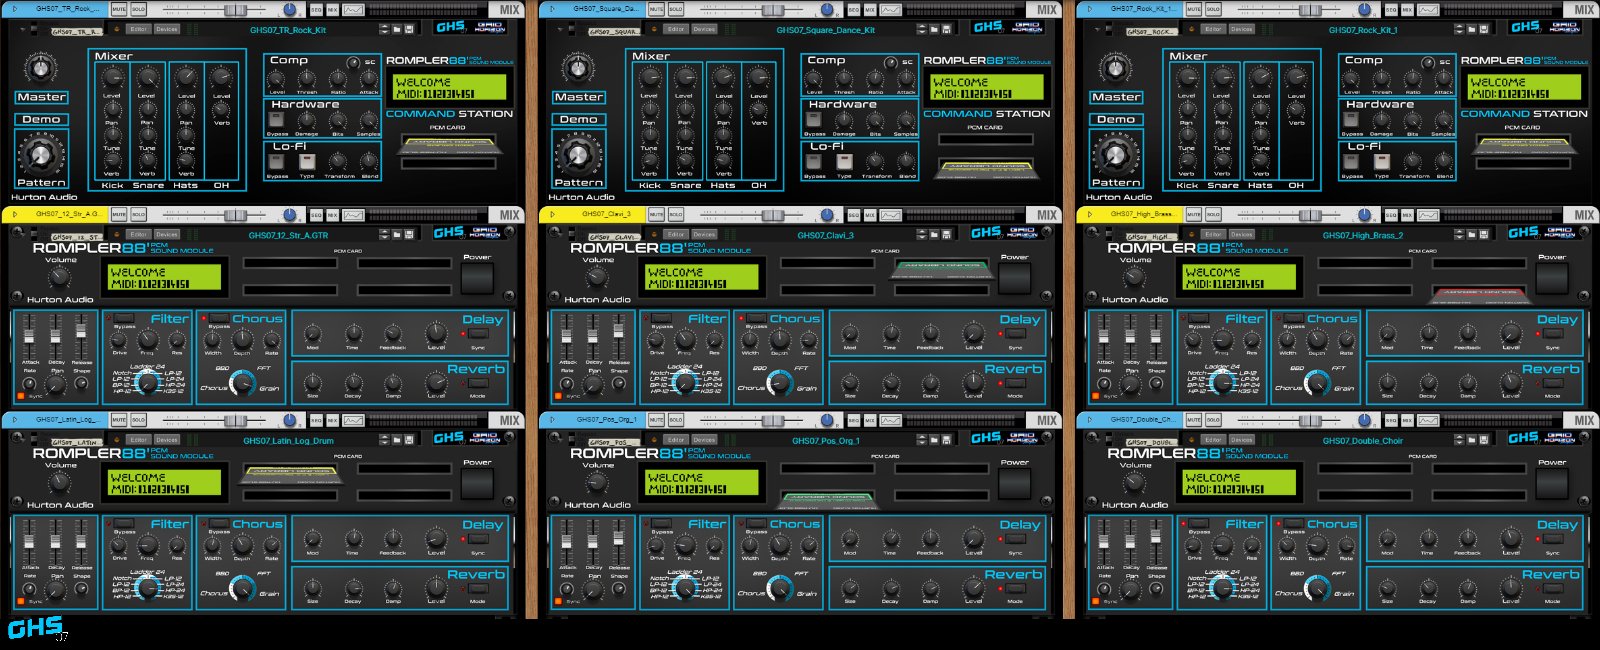Click Reverb Size knob on GHS07_Double_Choir
The image size is (1600, 650).
pyautogui.click(x=1387, y=588)
